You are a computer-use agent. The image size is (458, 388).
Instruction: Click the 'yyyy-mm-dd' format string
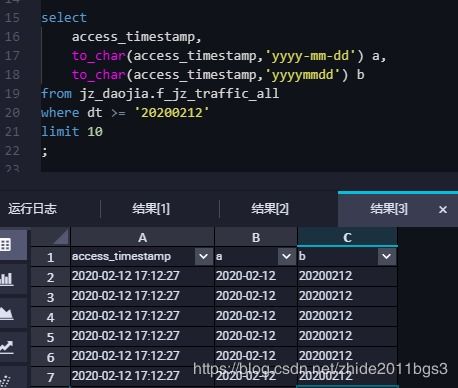(x=310, y=56)
